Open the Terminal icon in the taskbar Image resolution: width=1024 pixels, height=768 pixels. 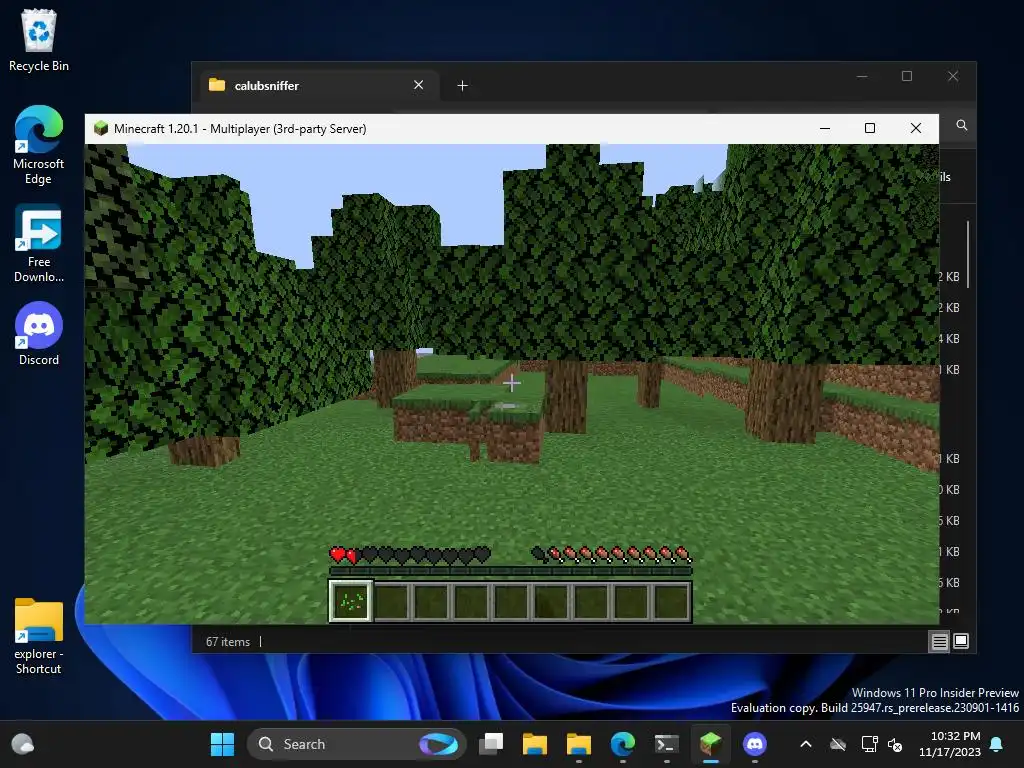[x=667, y=744]
